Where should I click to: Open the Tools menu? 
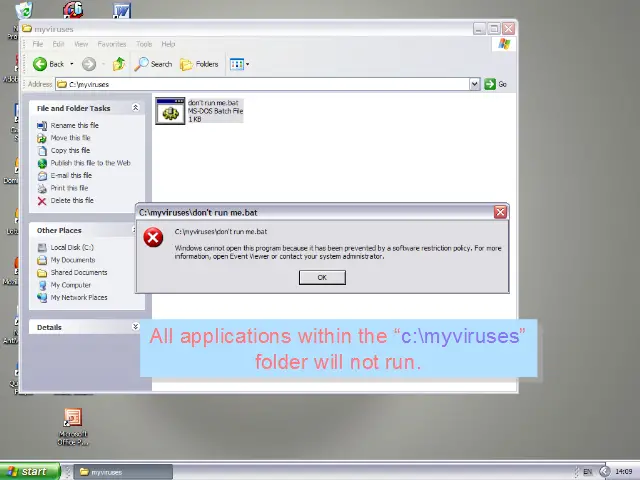click(x=144, y=44)
